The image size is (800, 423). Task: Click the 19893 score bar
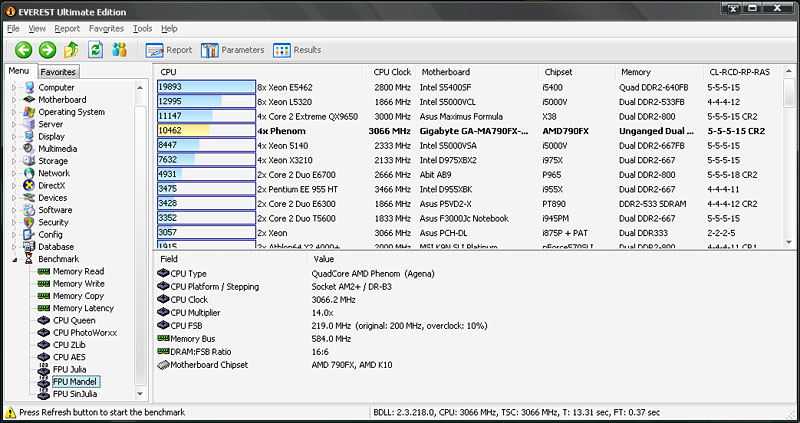(206, 87)
